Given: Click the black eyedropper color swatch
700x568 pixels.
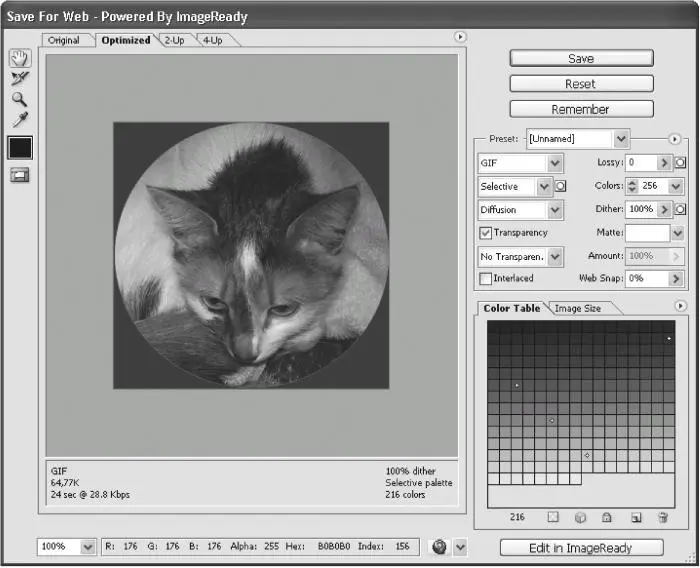Looking at the screenshot, I should tap(20, 147).
